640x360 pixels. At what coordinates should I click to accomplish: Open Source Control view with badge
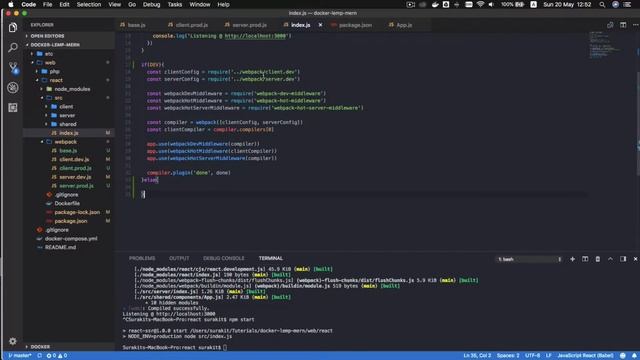(x=13, y=67)
